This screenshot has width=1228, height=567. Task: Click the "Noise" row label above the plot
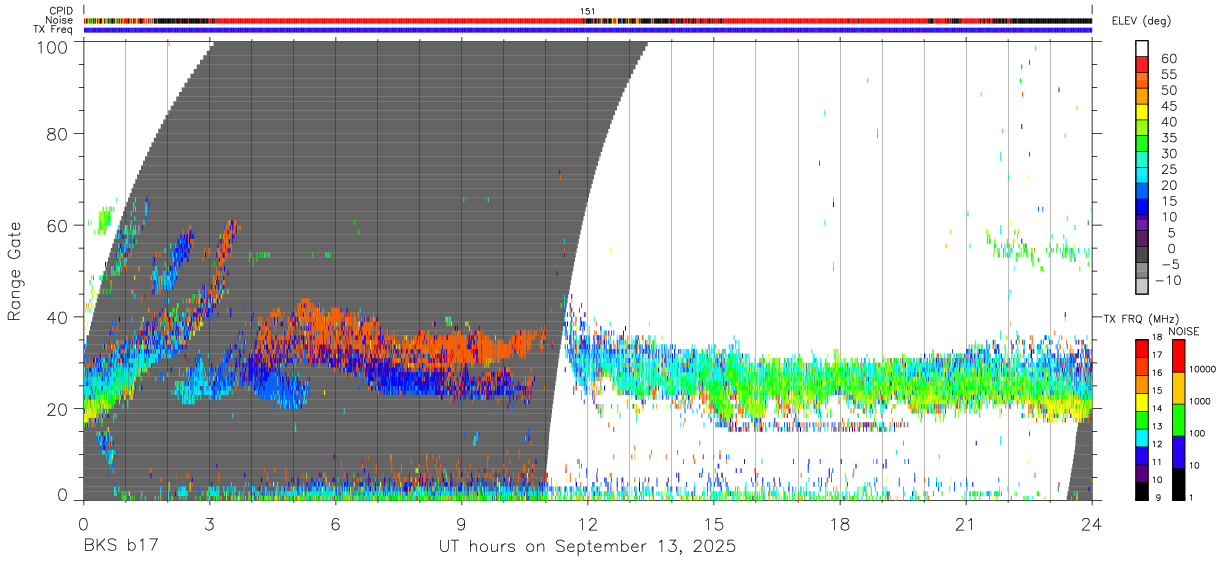click(x=61, y=20)
